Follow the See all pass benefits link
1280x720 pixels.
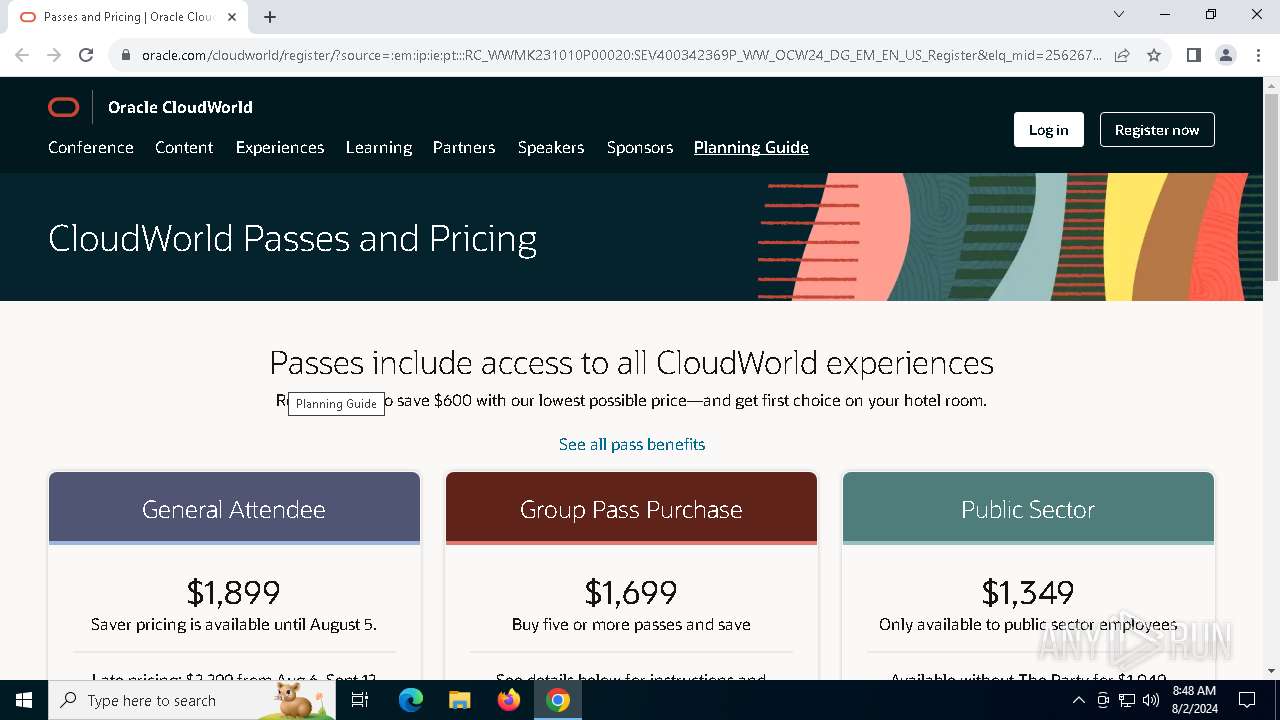pyautogui.click(x=632, y=444)
